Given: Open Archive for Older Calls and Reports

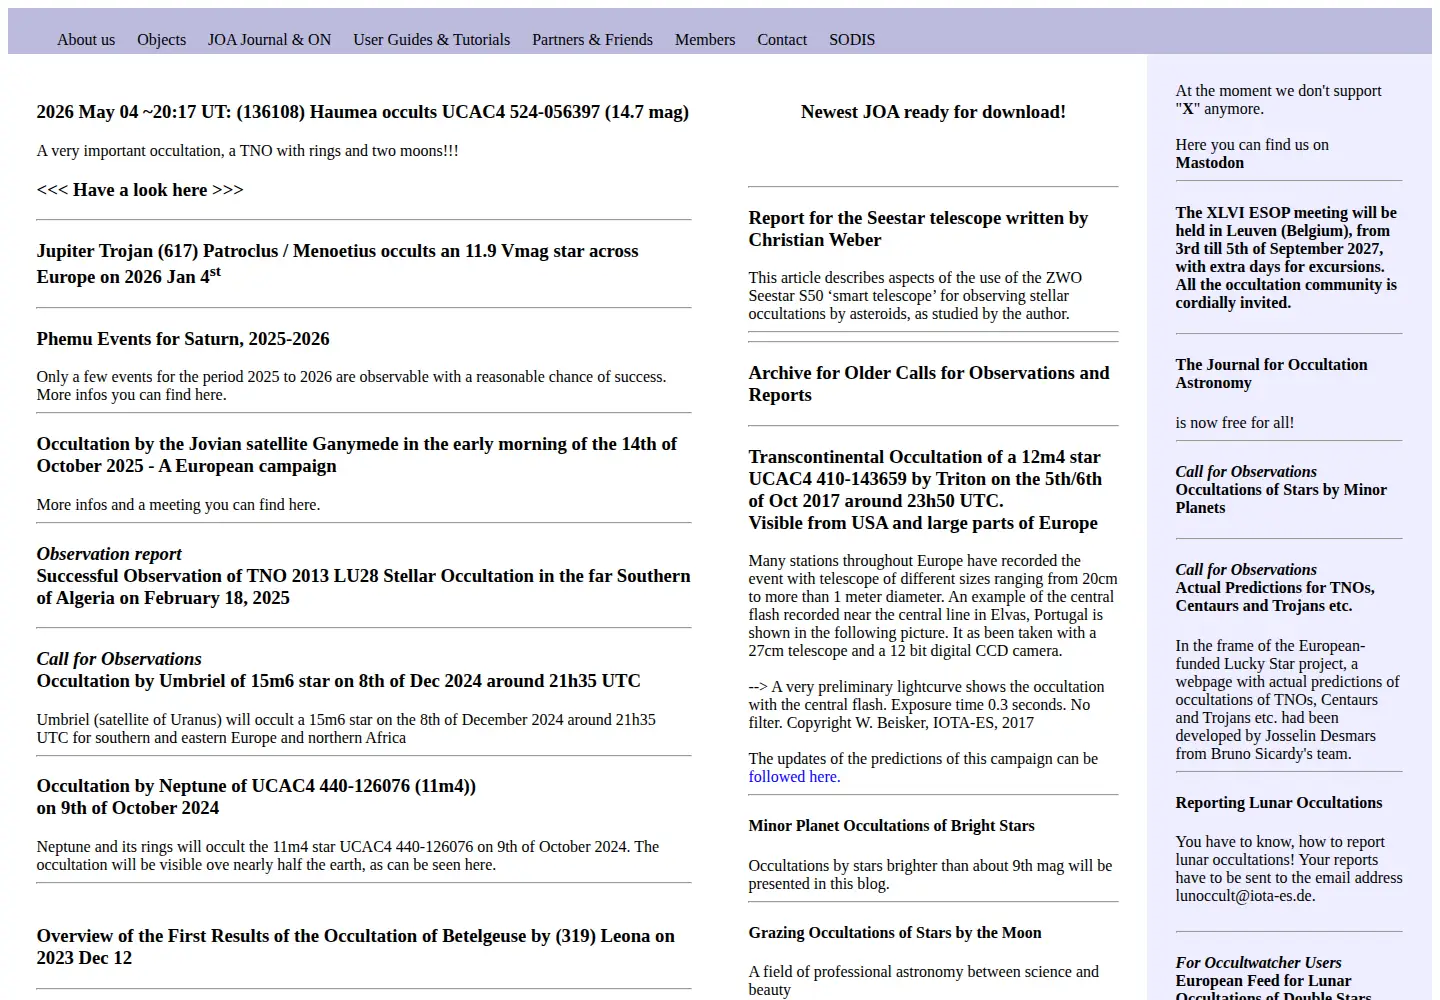Looking at the screenshot, I should pyautogui.click(x=929, y=384).
